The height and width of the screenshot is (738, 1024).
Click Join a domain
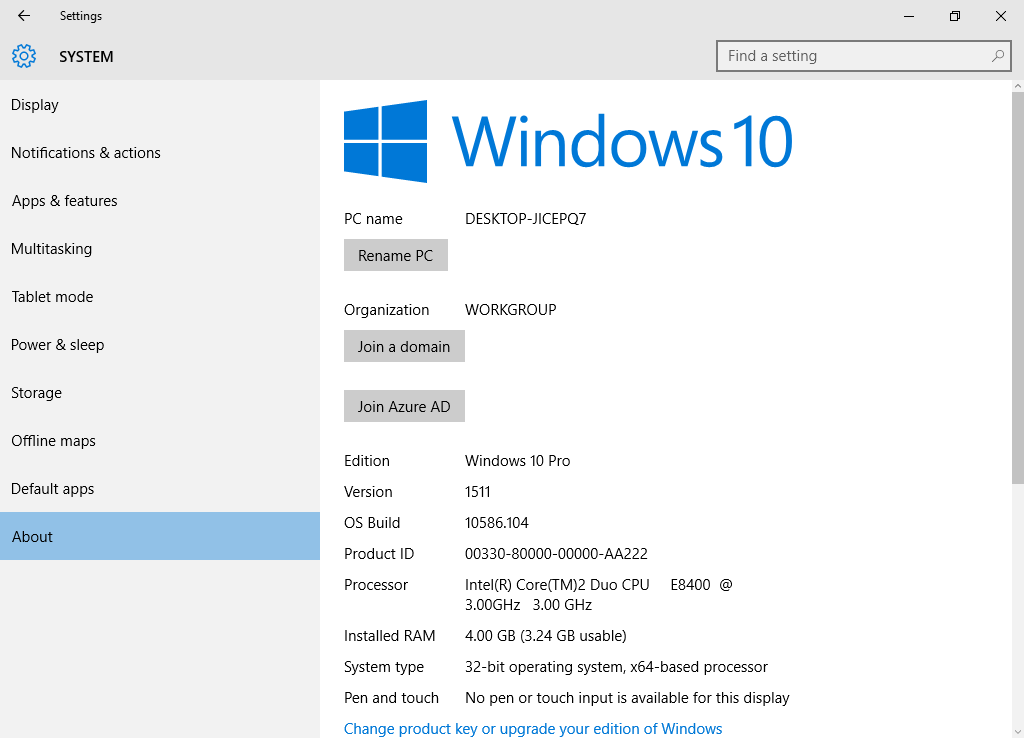click(x=404, y=346)
